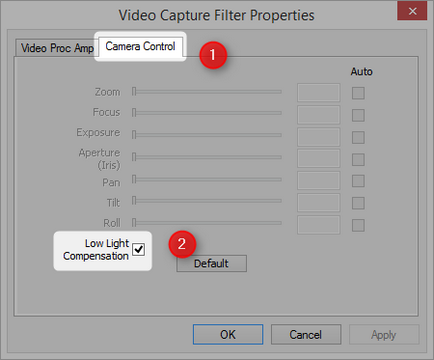The height and width of the screenshot is (360, 434).
Task: Check the Auto box for Aperture (Iris)
Action: click(358, 159)
